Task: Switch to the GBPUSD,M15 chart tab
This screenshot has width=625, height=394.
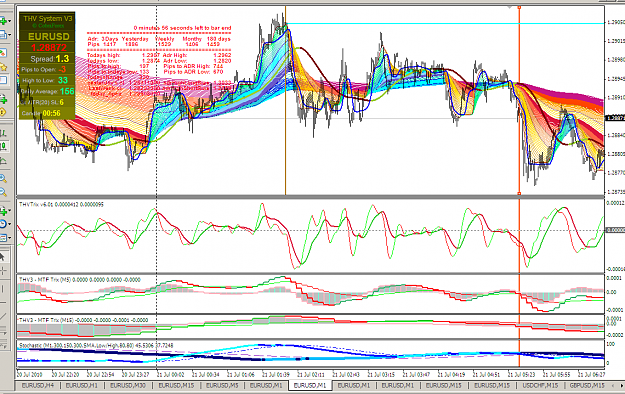Action: coord(587,386)
